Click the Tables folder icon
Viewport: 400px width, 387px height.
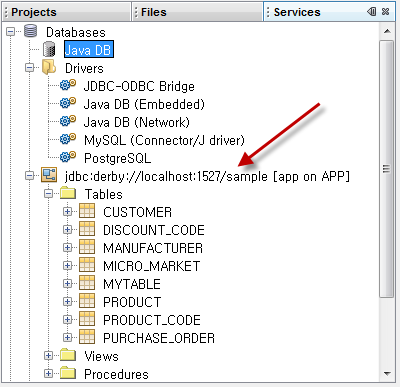coord(68,193)
